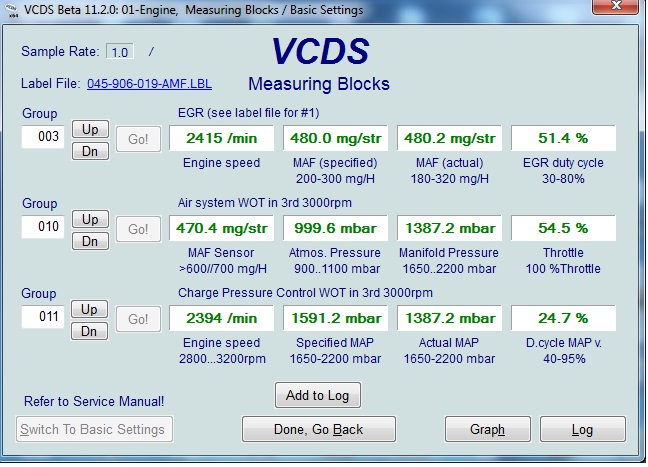Click Dn button next to group 010
This screenshot has width=648, height=467.
[x=90, y=241]
